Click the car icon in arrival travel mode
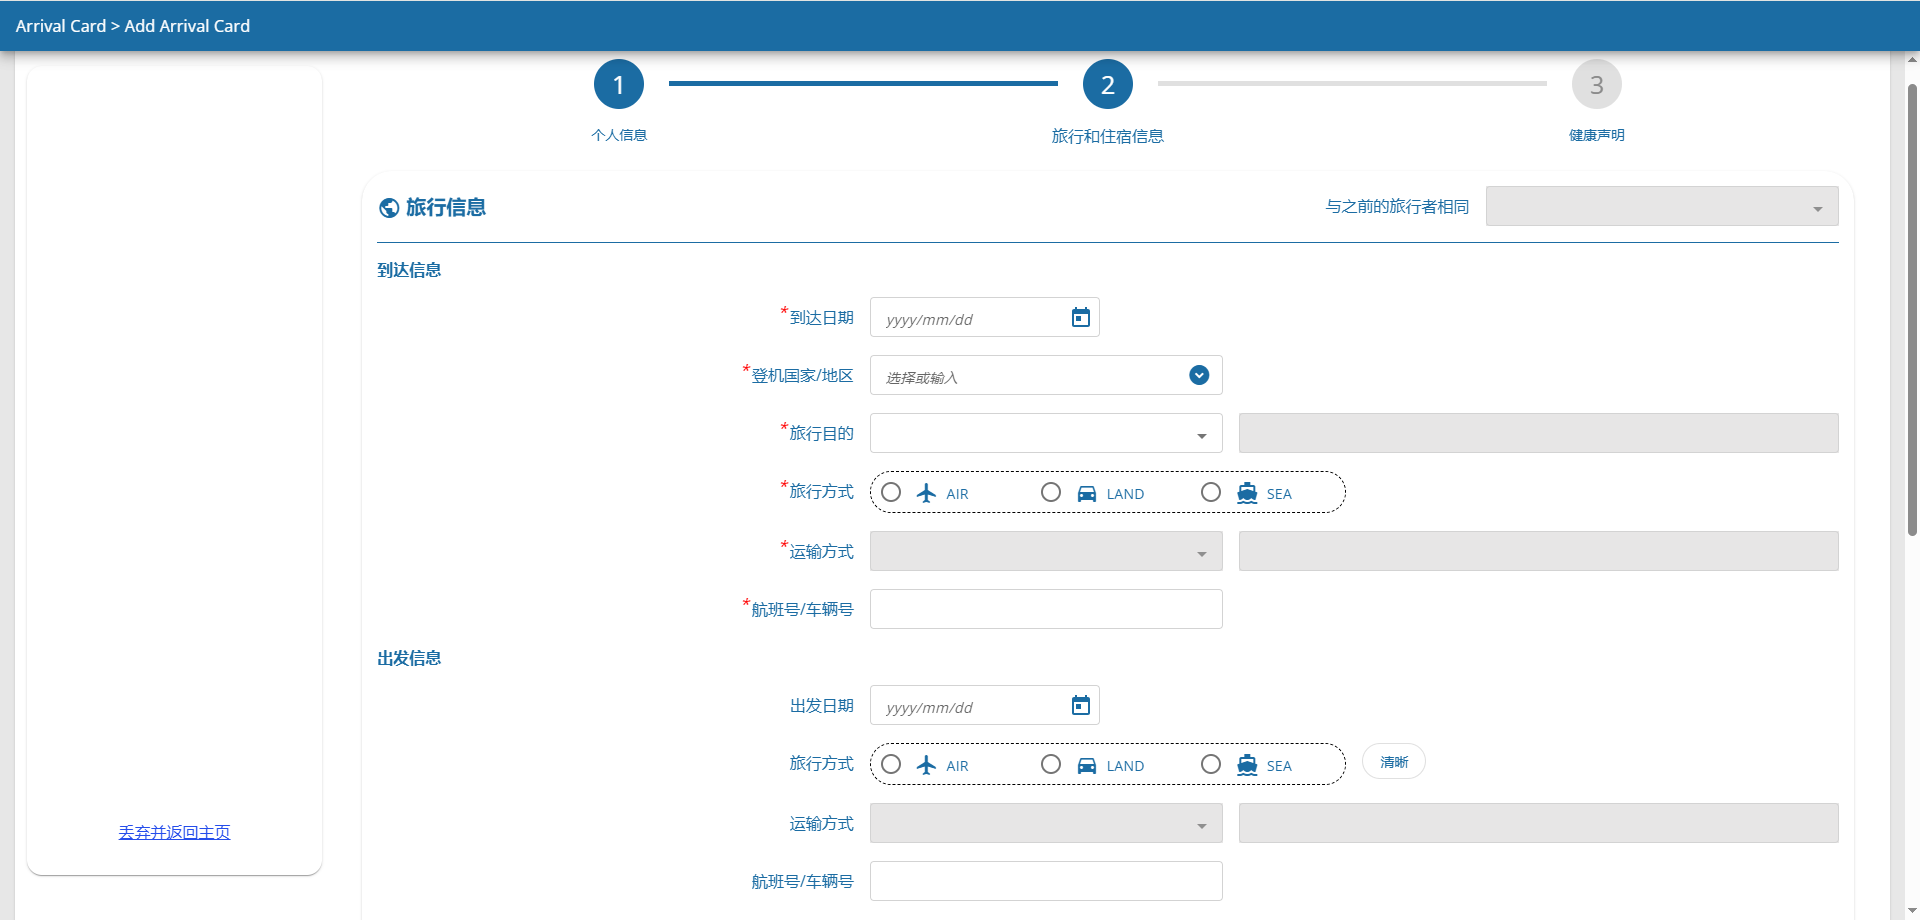The height and width of the screenshot is (920, 1920). coord(1086,493)
